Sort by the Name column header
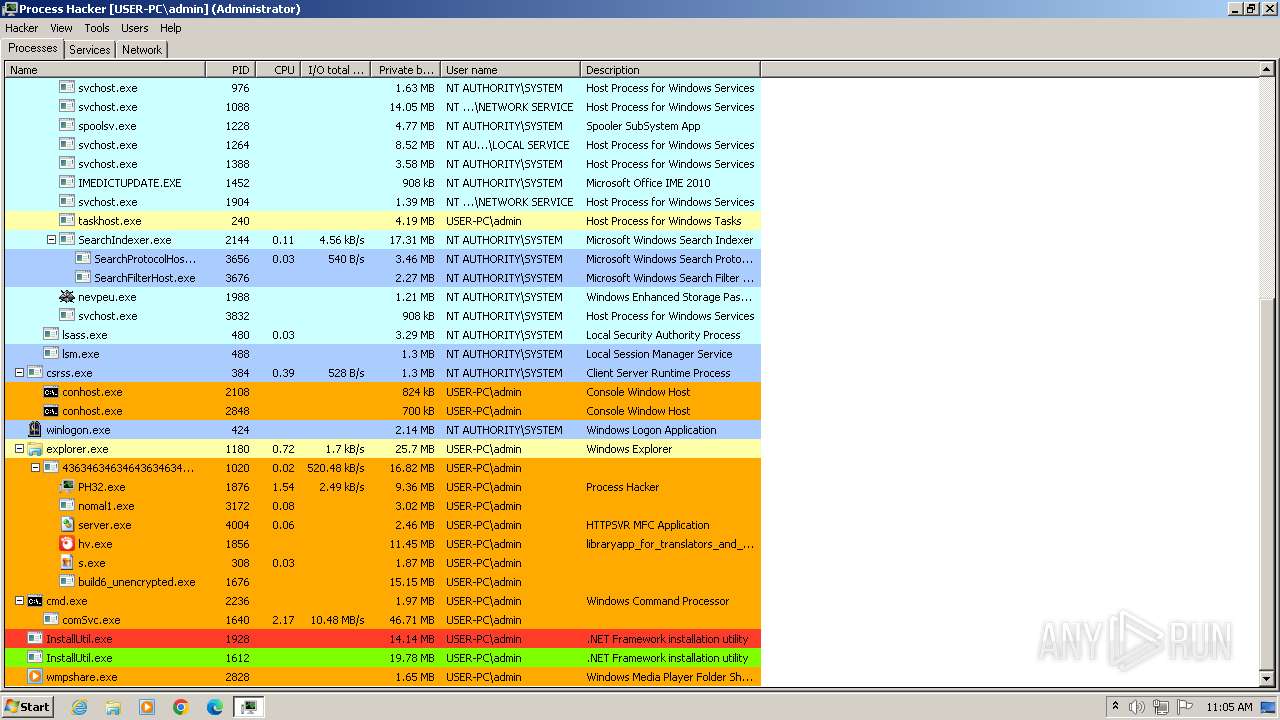This screenshot has width=1280, height=720. pos(105,70)
